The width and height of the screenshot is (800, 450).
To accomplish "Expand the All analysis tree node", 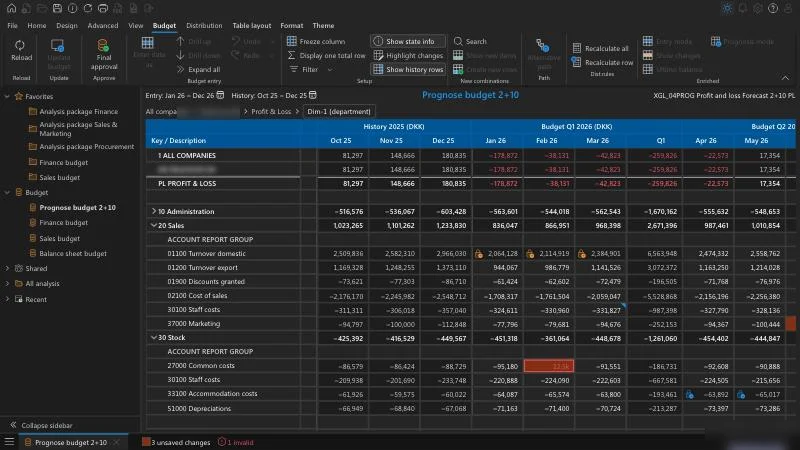I will [x=7, y=284].
